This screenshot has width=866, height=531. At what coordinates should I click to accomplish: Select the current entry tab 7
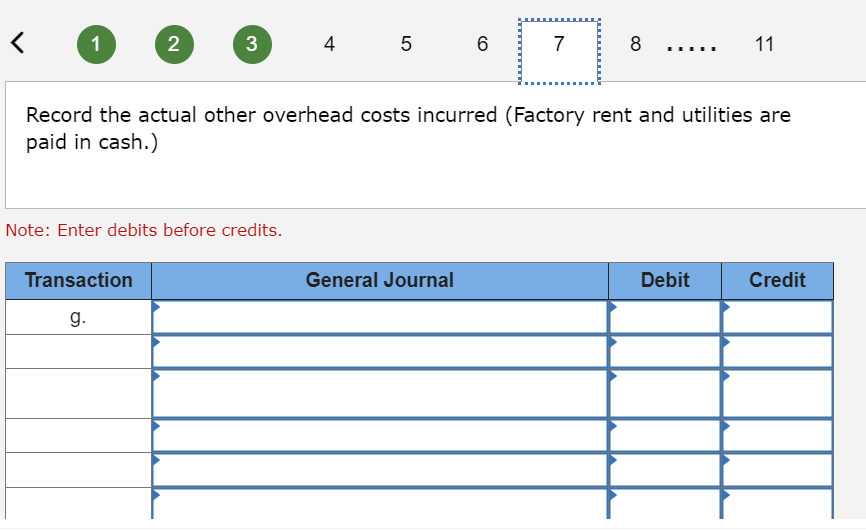[x=559, y=51]
